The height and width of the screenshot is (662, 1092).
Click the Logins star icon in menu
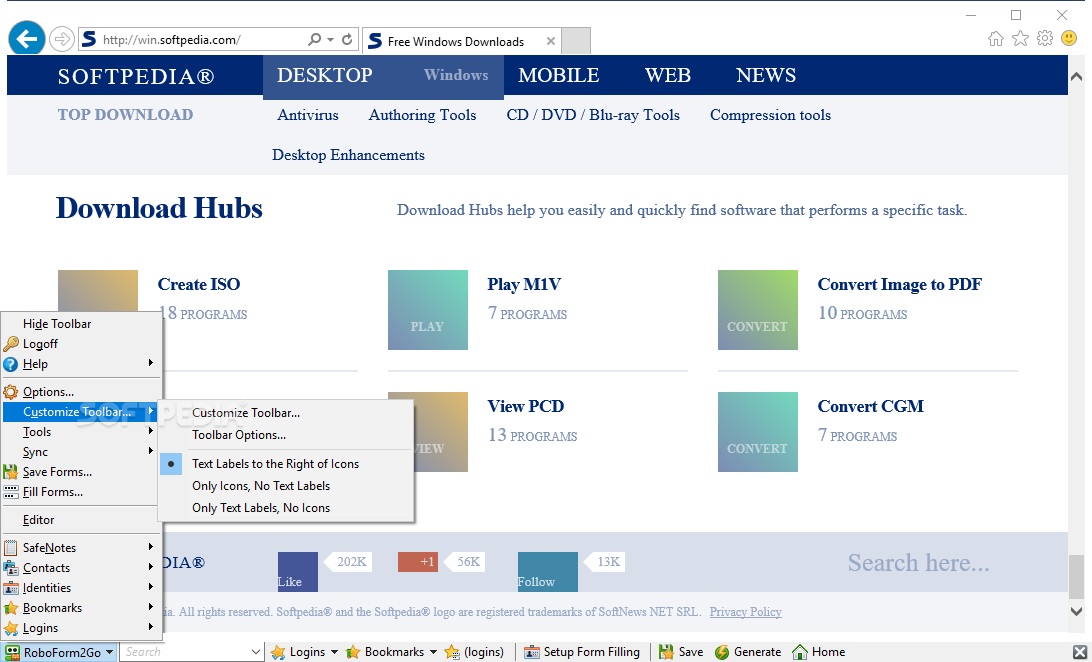tap(10, 629)
